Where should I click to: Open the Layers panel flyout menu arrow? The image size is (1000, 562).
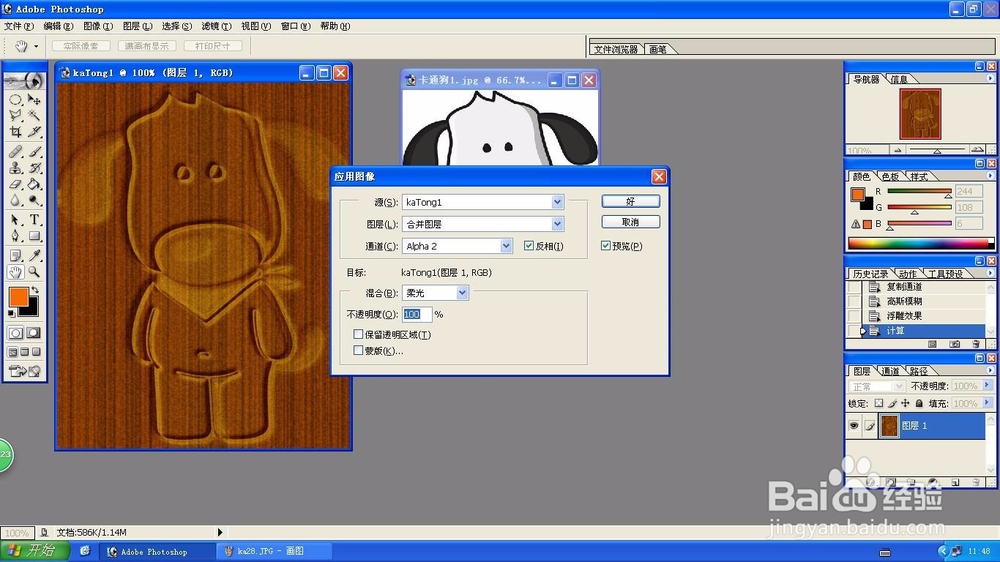(990, 371)
